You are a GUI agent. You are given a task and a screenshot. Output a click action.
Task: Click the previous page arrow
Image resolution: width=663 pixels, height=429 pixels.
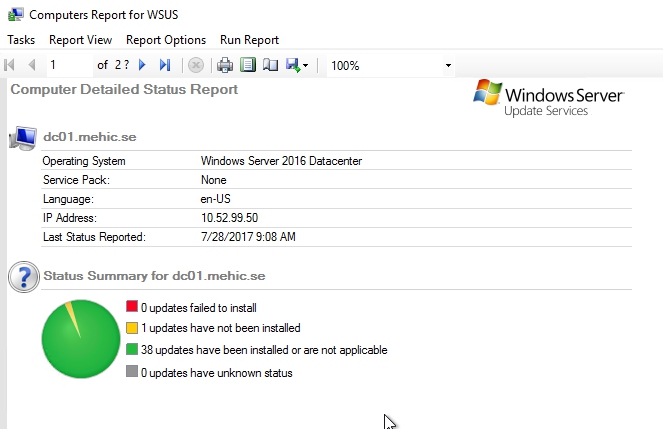click(32, 65)
